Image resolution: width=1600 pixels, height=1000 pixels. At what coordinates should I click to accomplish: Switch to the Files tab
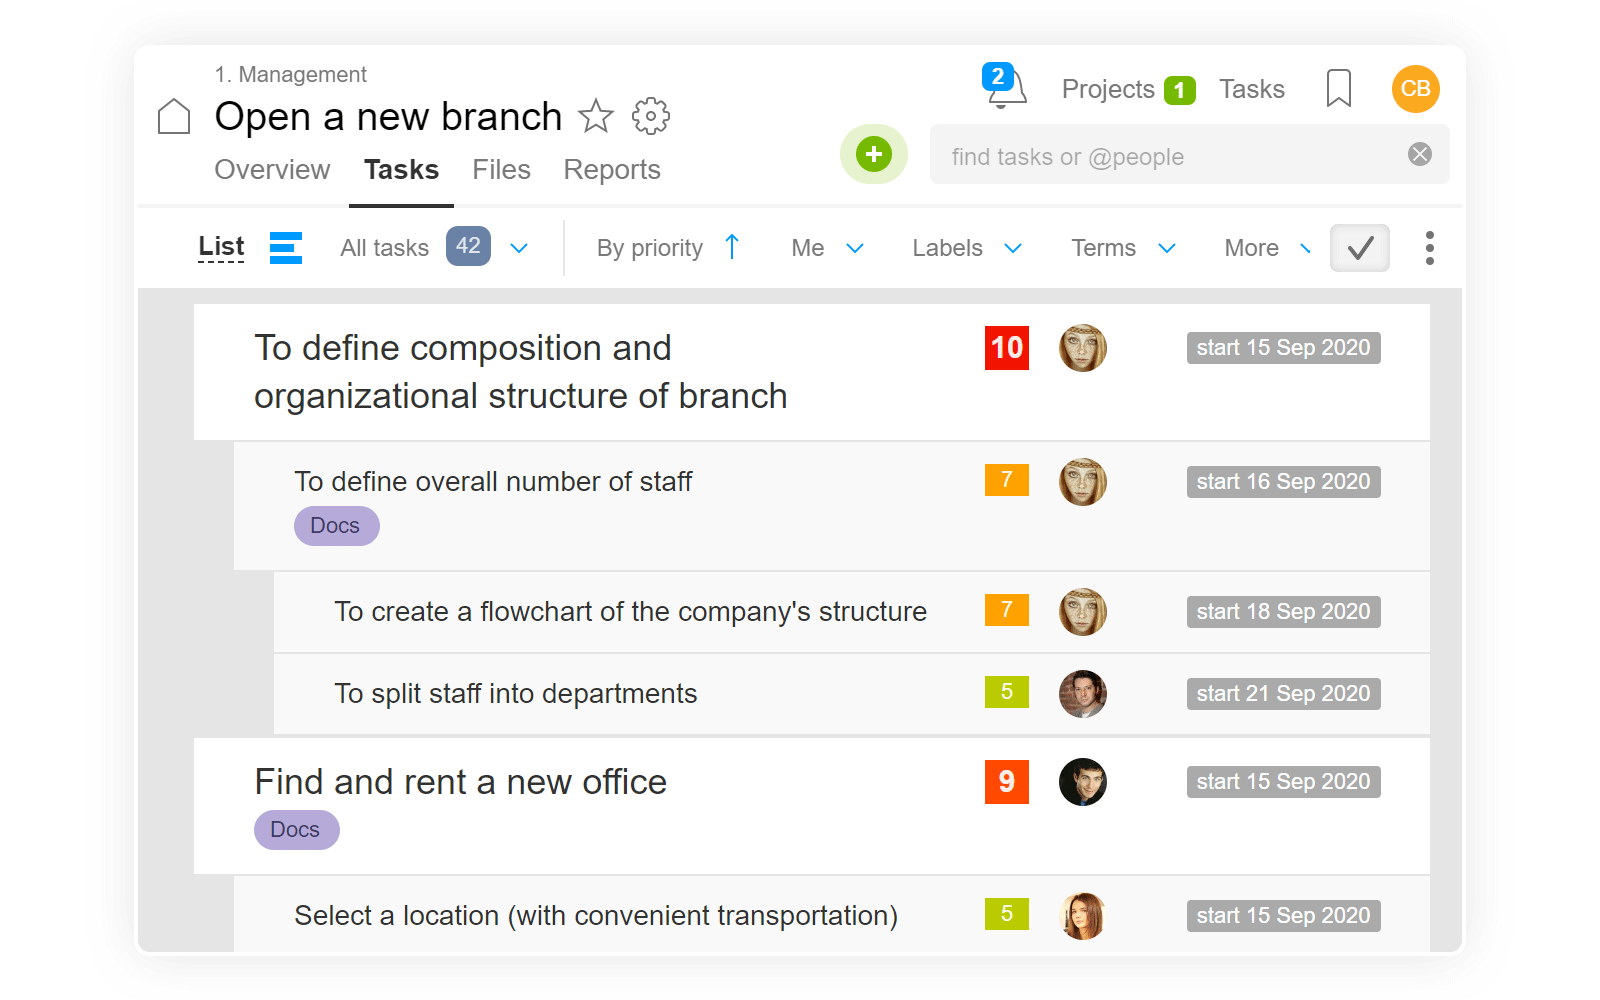501,169
